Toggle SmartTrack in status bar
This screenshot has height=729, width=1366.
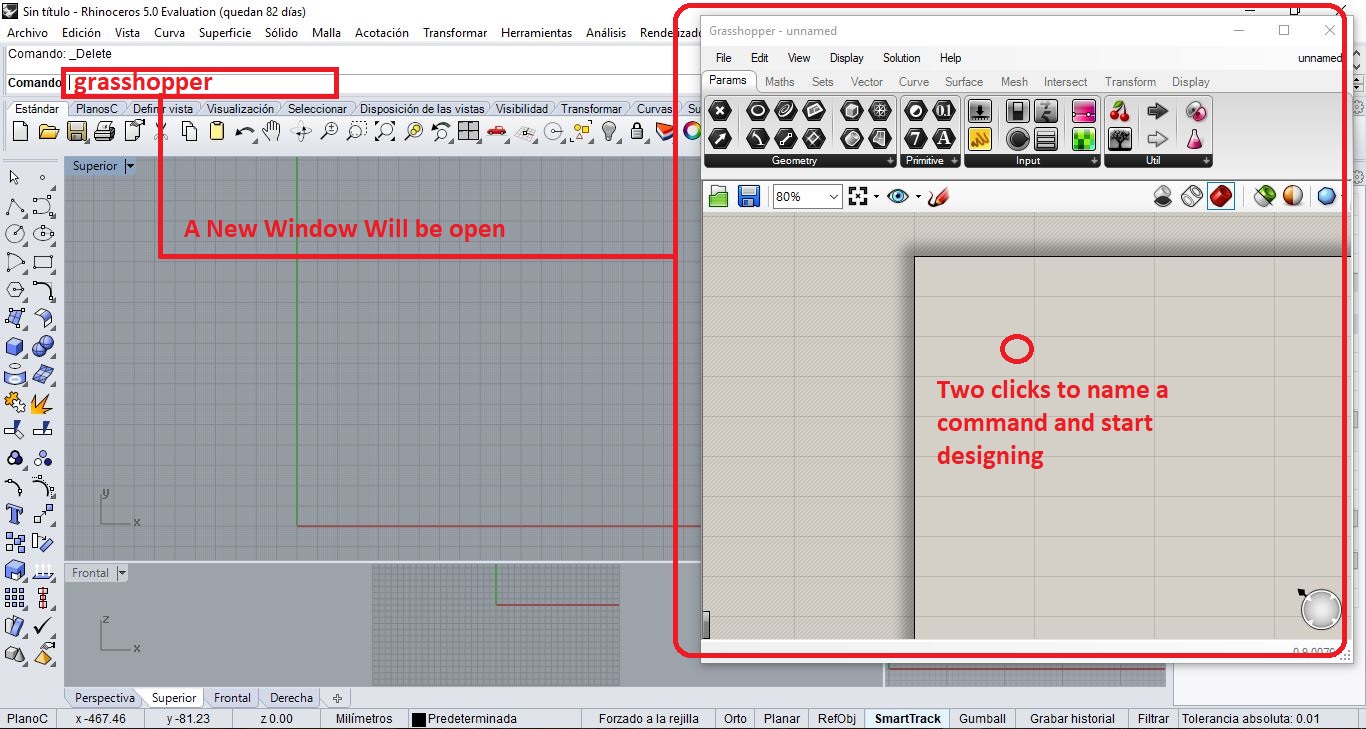coord(908,718)
